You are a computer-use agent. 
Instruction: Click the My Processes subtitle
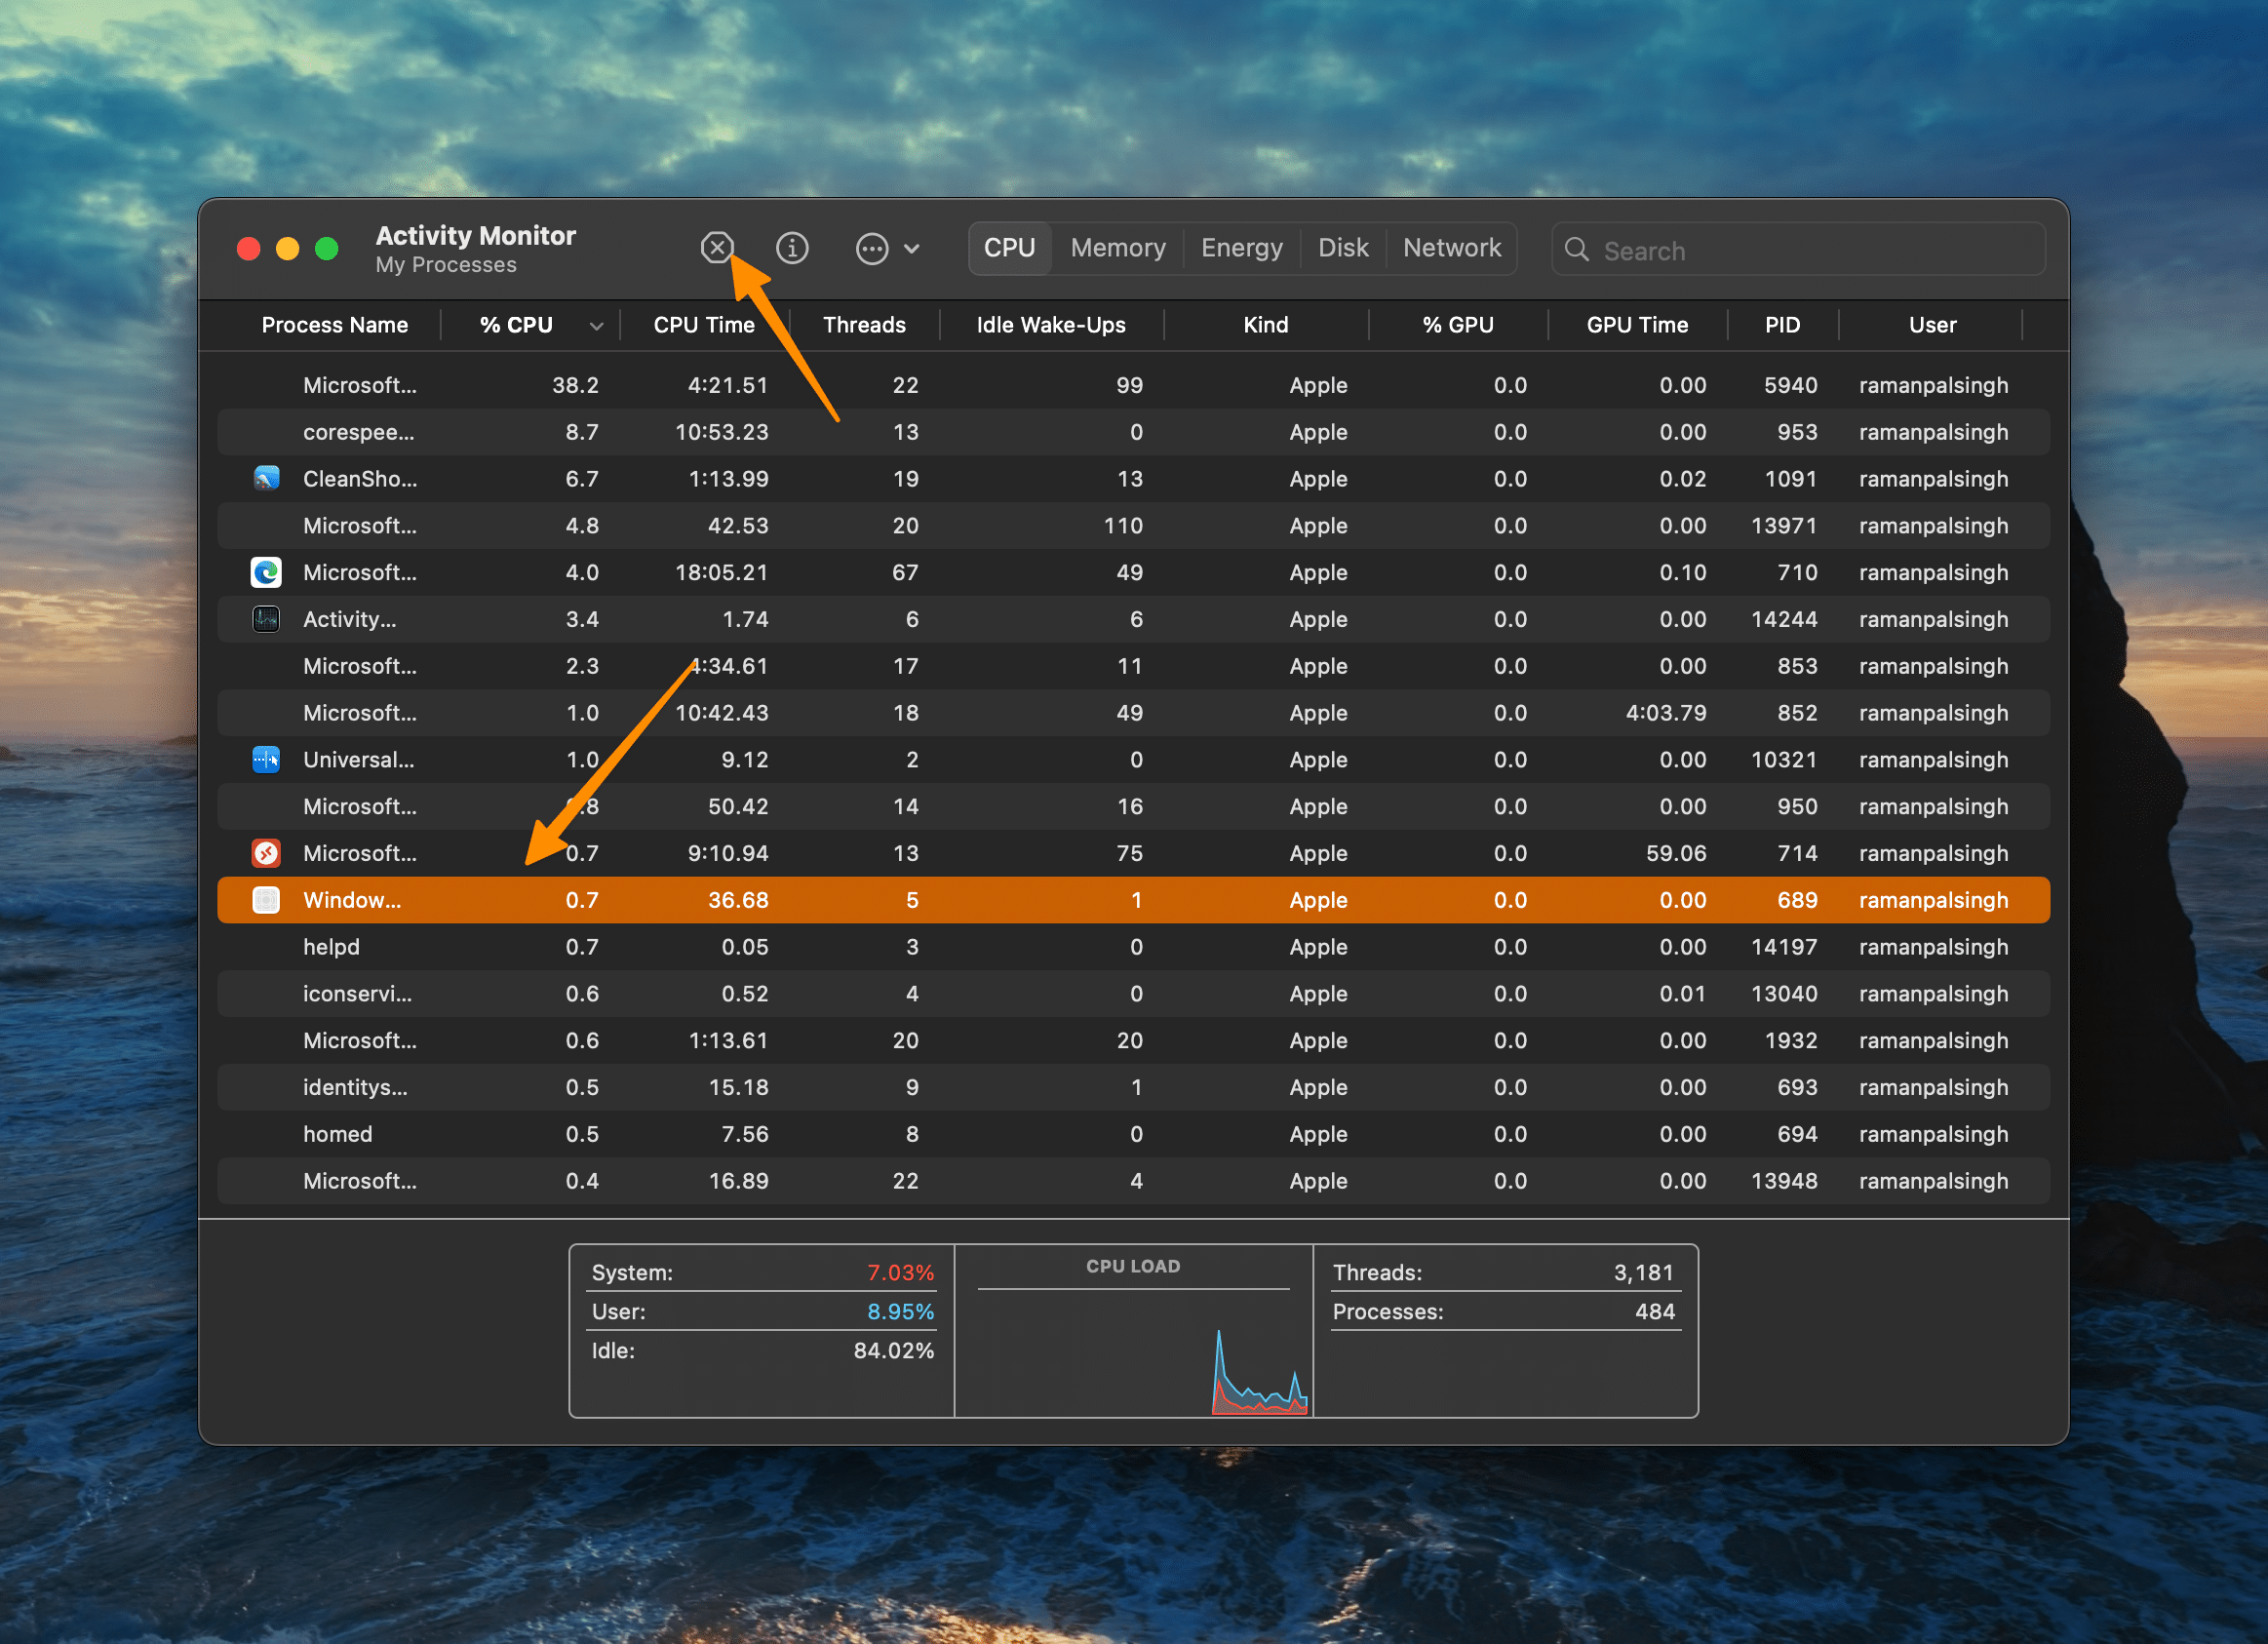(446, 265)
